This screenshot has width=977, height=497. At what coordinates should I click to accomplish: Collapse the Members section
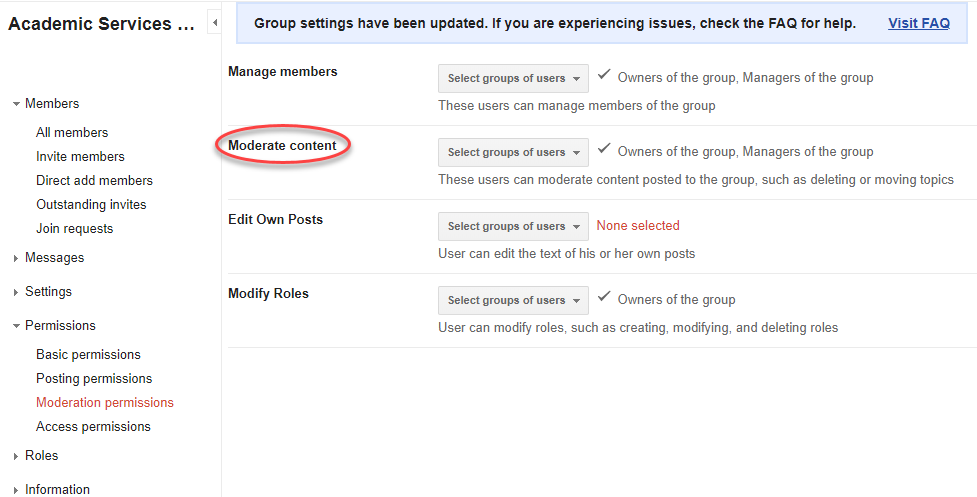(16, 104)
